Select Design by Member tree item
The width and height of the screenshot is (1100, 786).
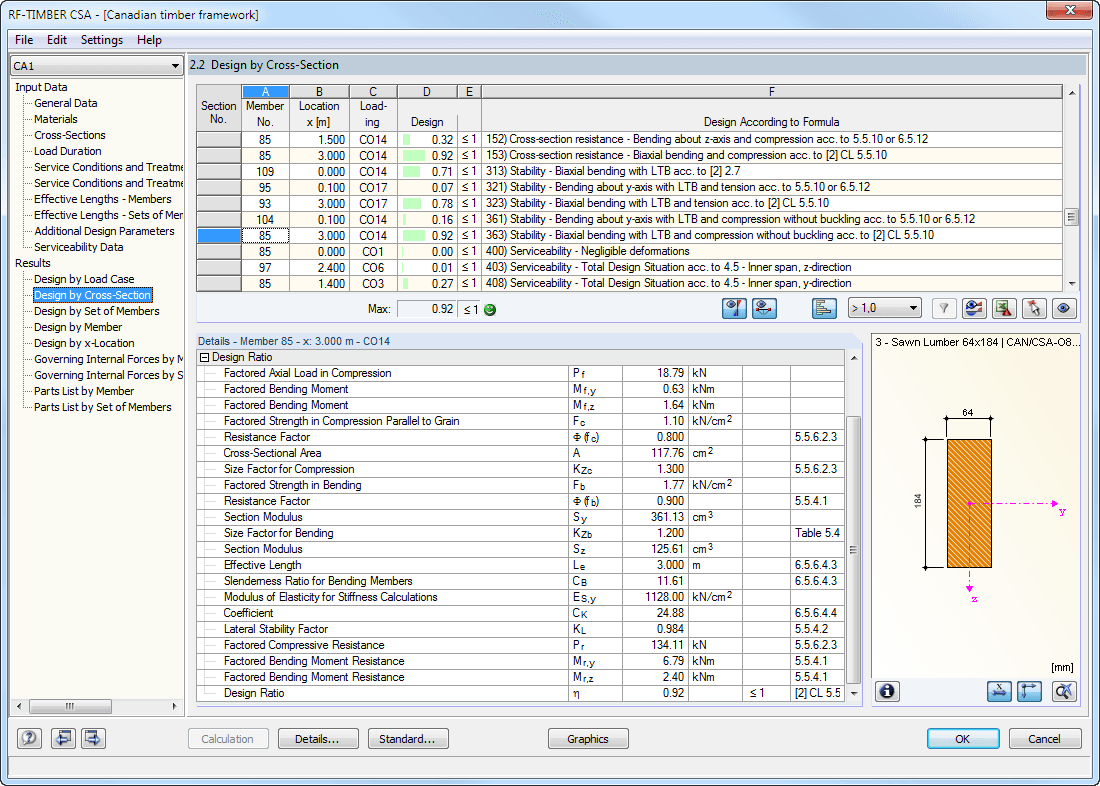click(79, 327)
